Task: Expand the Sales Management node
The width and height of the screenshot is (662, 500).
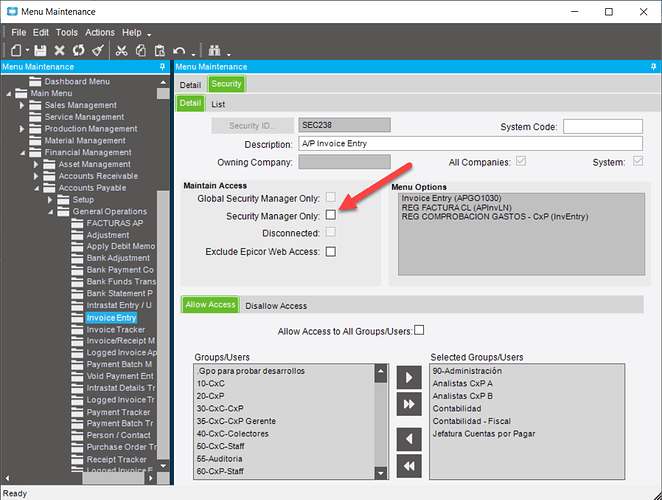Action: [22, 105]
